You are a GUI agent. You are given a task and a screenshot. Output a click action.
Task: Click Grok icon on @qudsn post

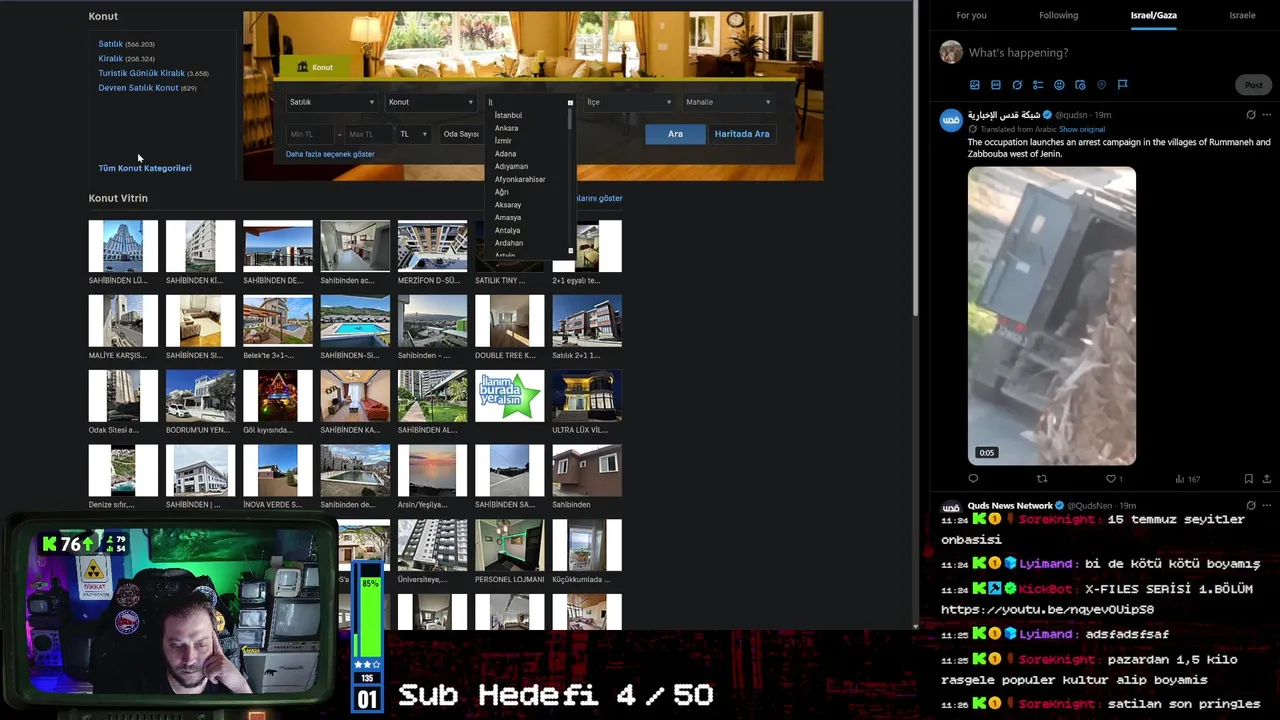1250,115
